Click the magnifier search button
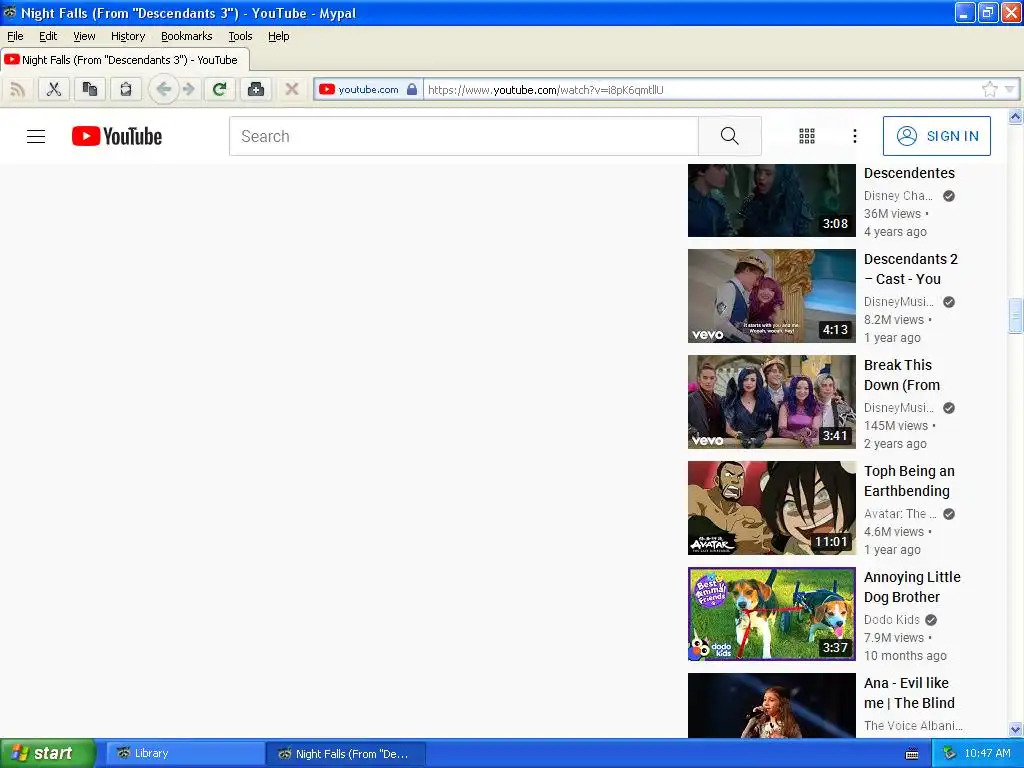 [x=729, y=136]
